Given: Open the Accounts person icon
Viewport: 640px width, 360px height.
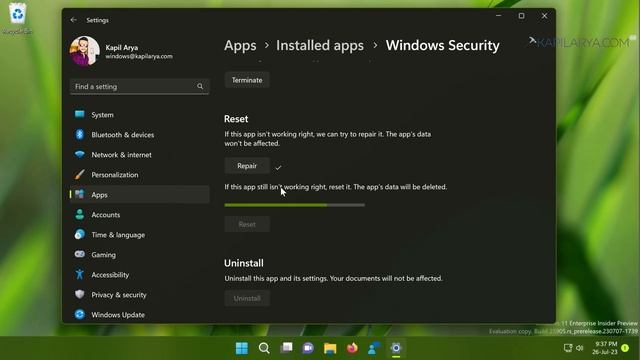Looking at the screenshot, I should pyautogui.click(x=80, y=214).
